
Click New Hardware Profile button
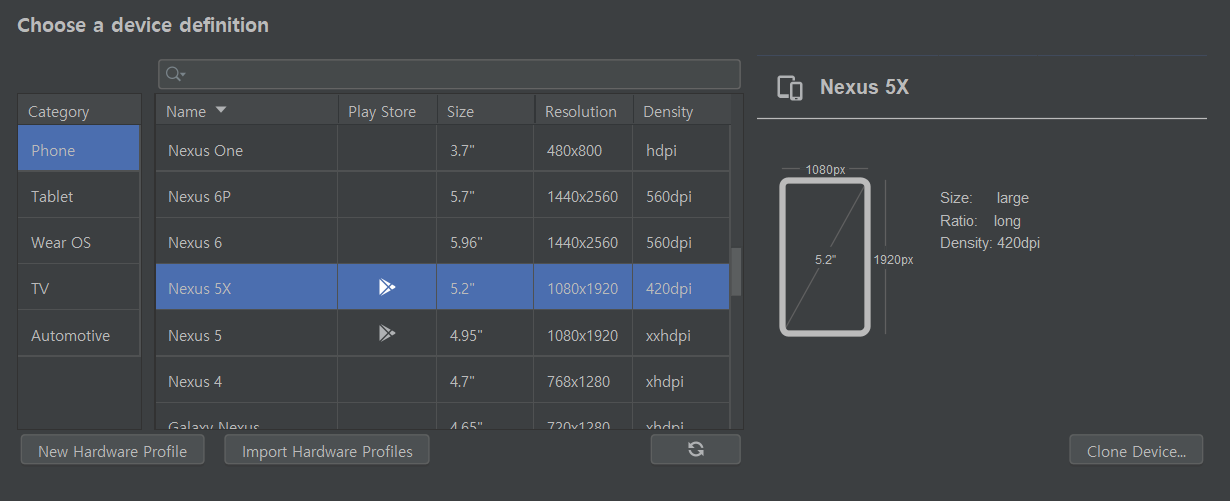point(112,451)
